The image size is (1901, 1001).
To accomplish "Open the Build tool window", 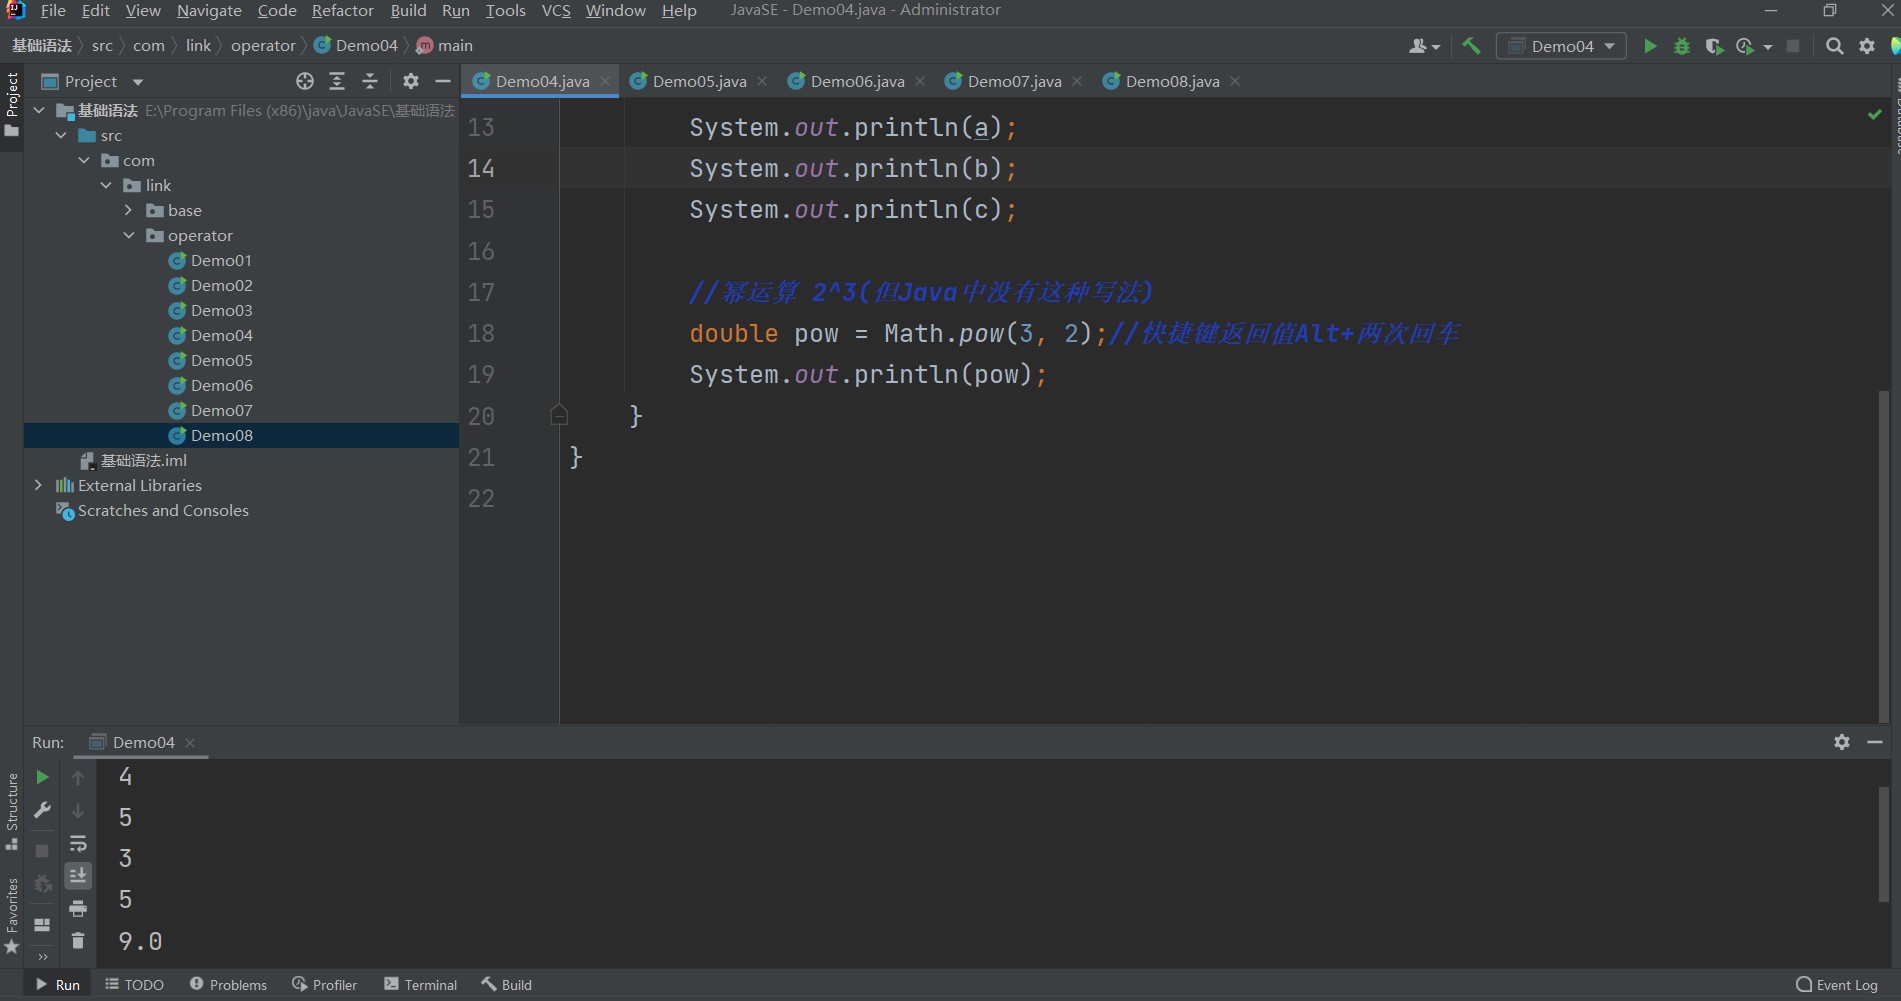I will 506,985.
